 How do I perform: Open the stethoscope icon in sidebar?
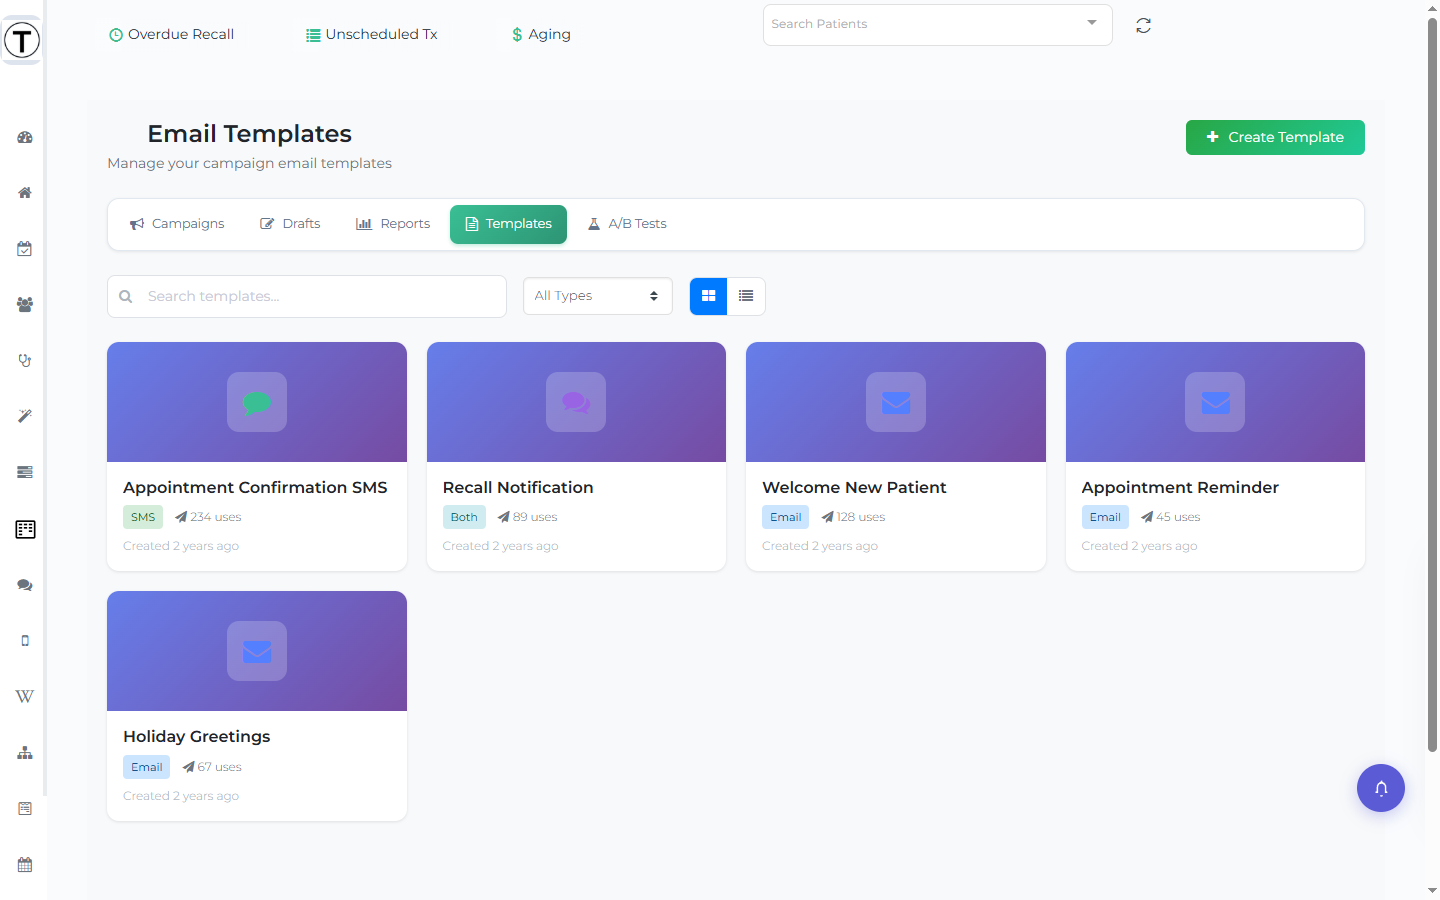tap(25, 361)
